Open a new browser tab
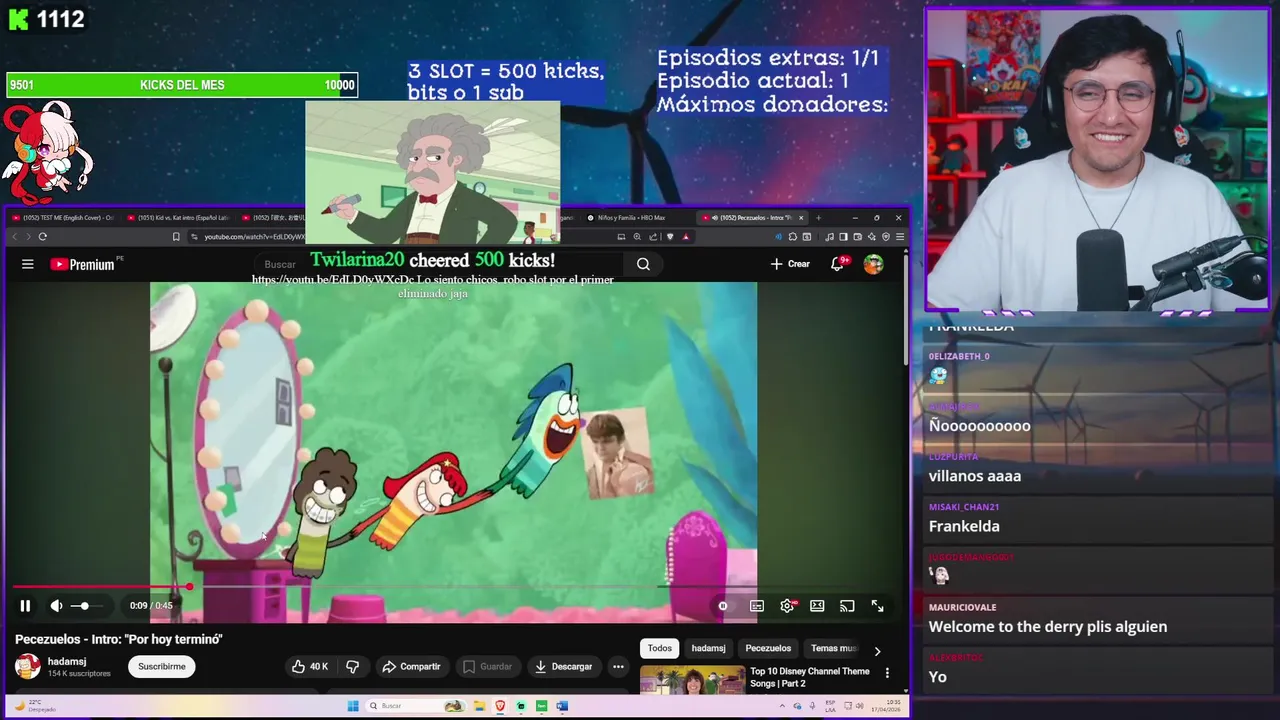Viewport: 1280px width, 720px height. 818,217
